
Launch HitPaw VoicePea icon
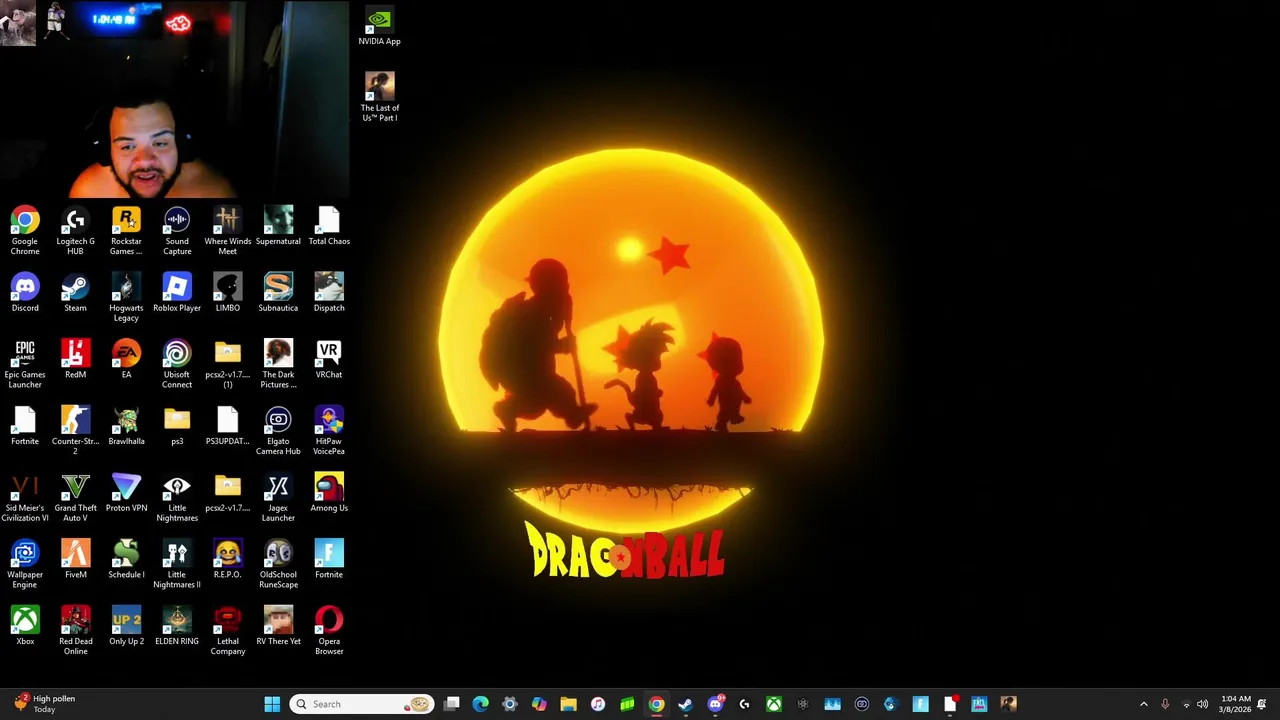329,431
